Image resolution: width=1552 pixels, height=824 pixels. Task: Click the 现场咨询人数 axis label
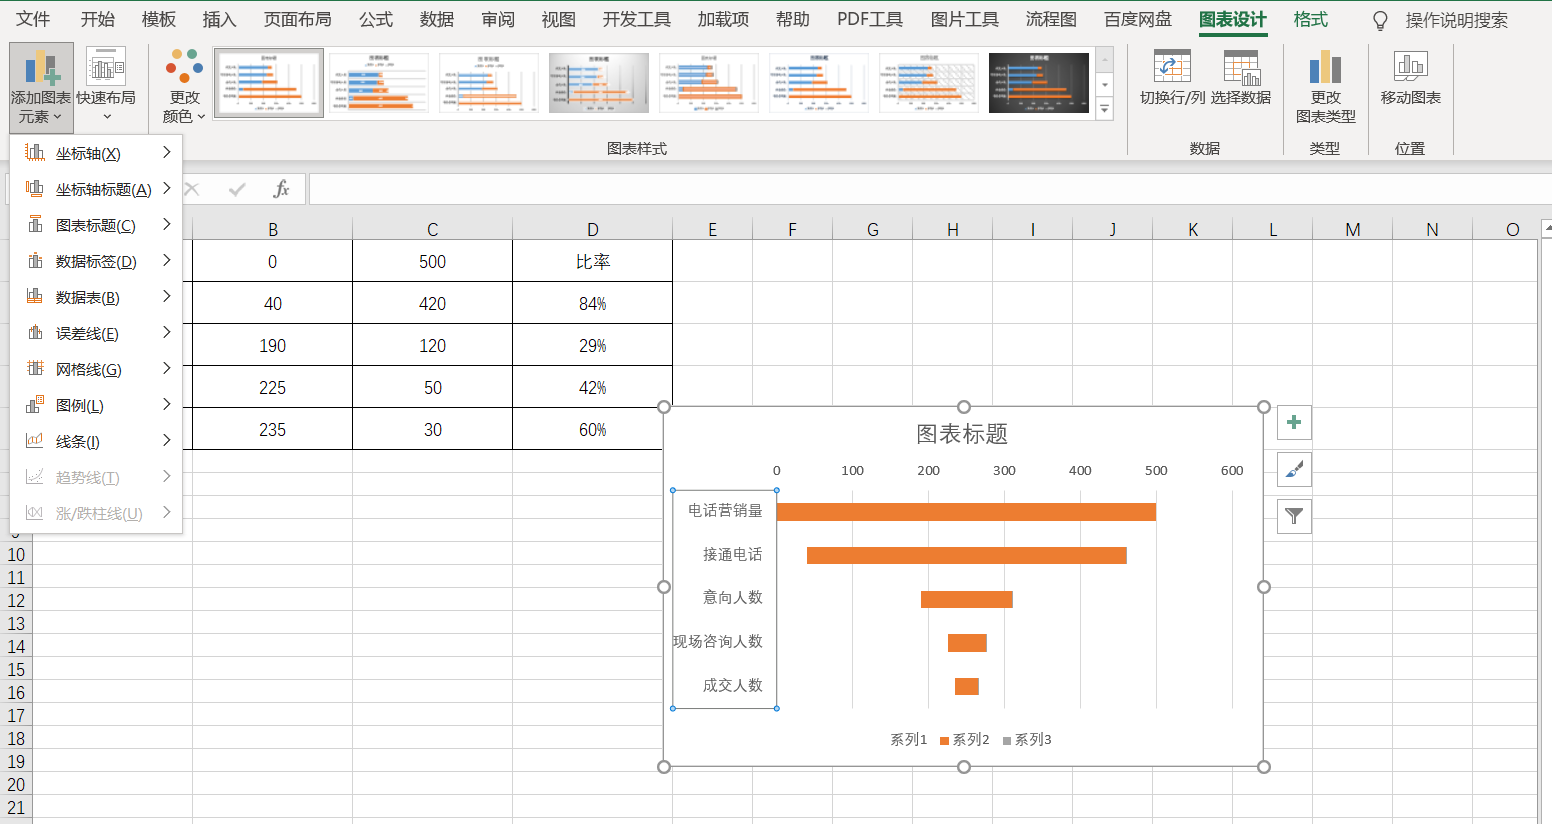pyautogui.click(x=718, y=641)
